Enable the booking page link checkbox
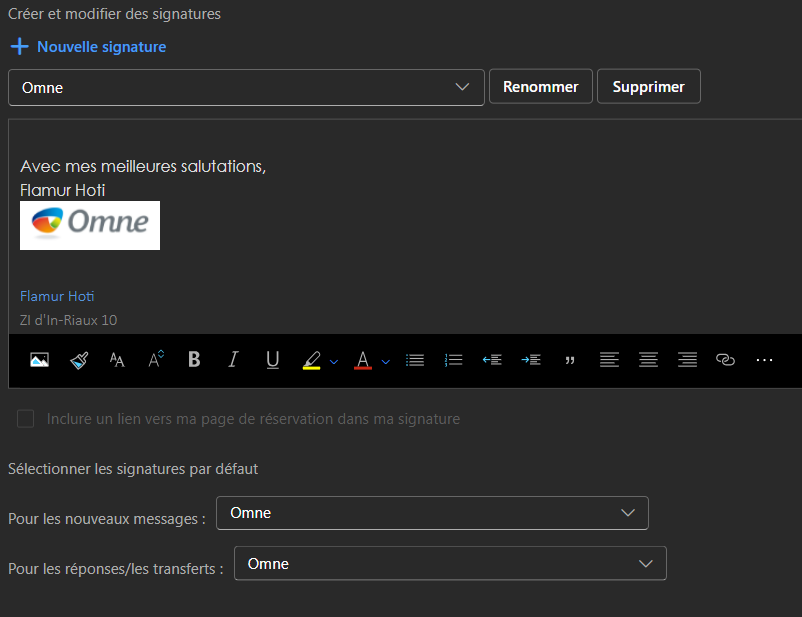 [26, 419]
